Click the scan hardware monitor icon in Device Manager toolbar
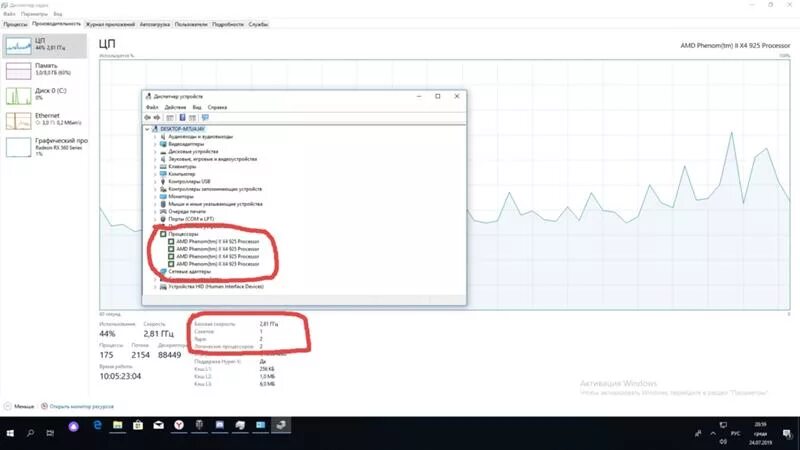 [205, 118]
